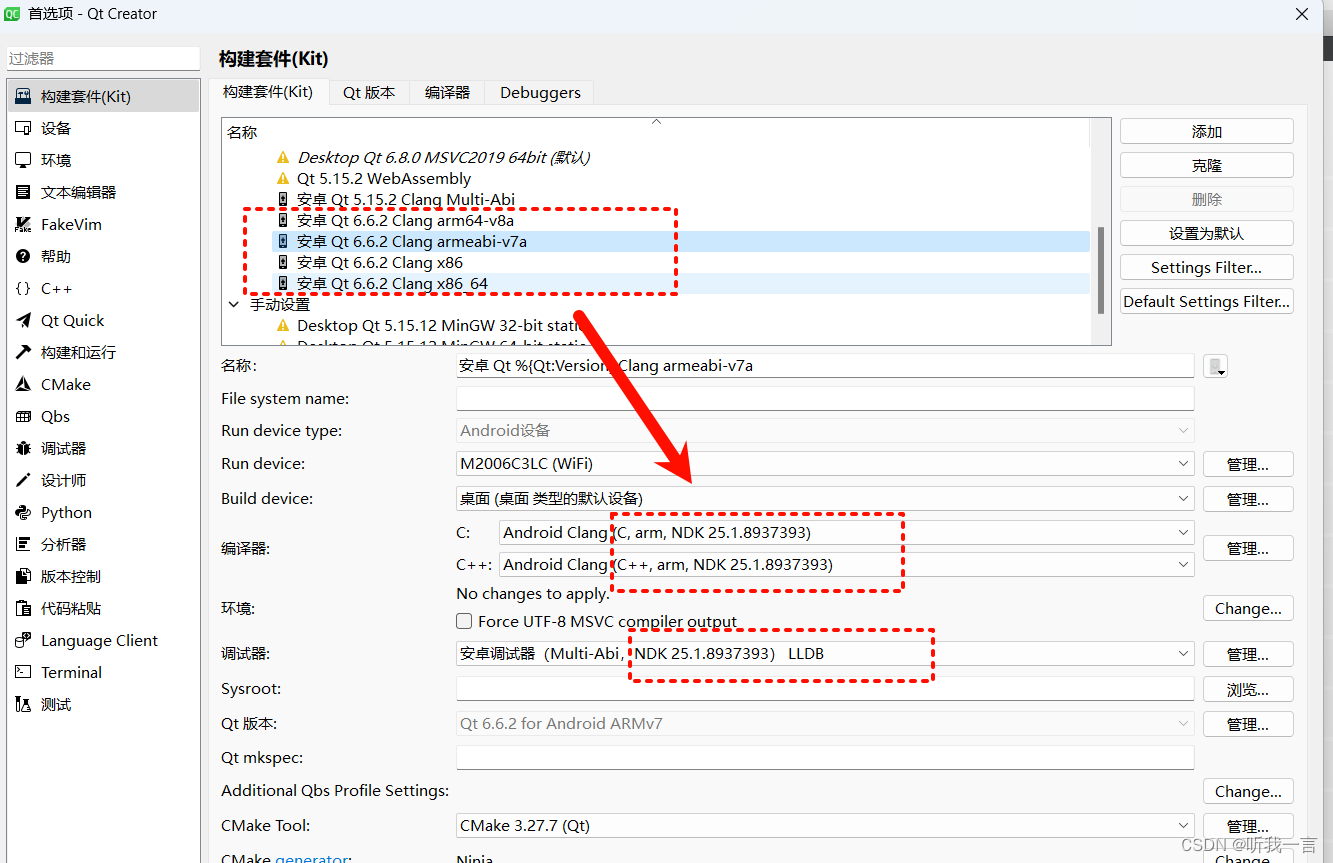Viewport: 1333px width, 863px height.
Task: Open the 构建和运行 settings category
Action: (x=103, y=352)
